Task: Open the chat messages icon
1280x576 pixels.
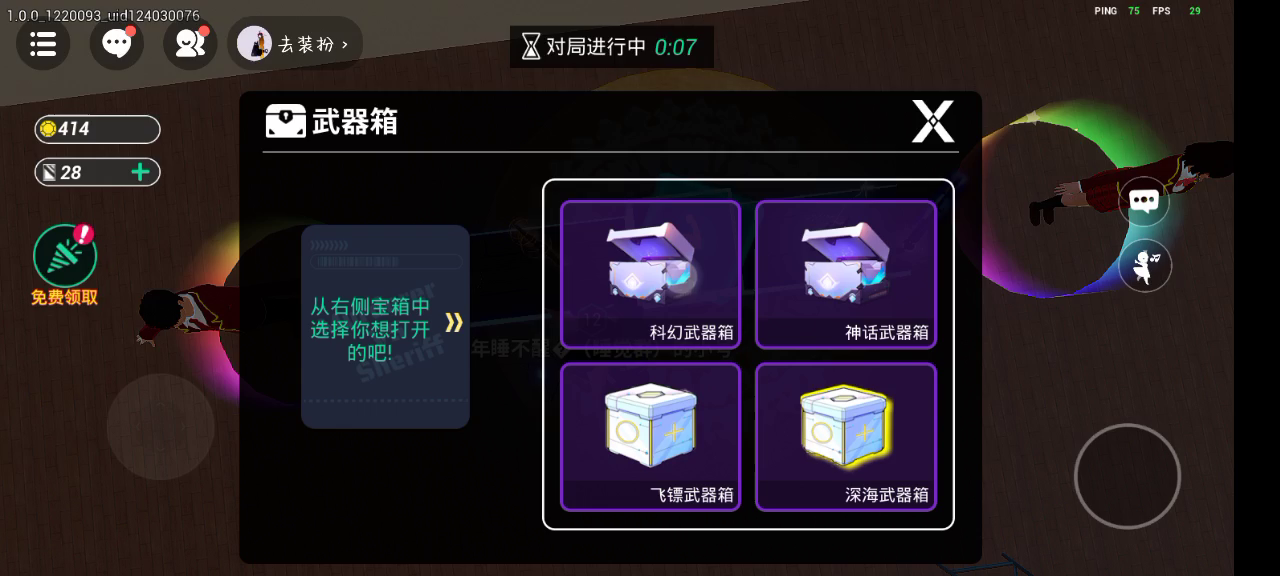Action: coord(117,44)
